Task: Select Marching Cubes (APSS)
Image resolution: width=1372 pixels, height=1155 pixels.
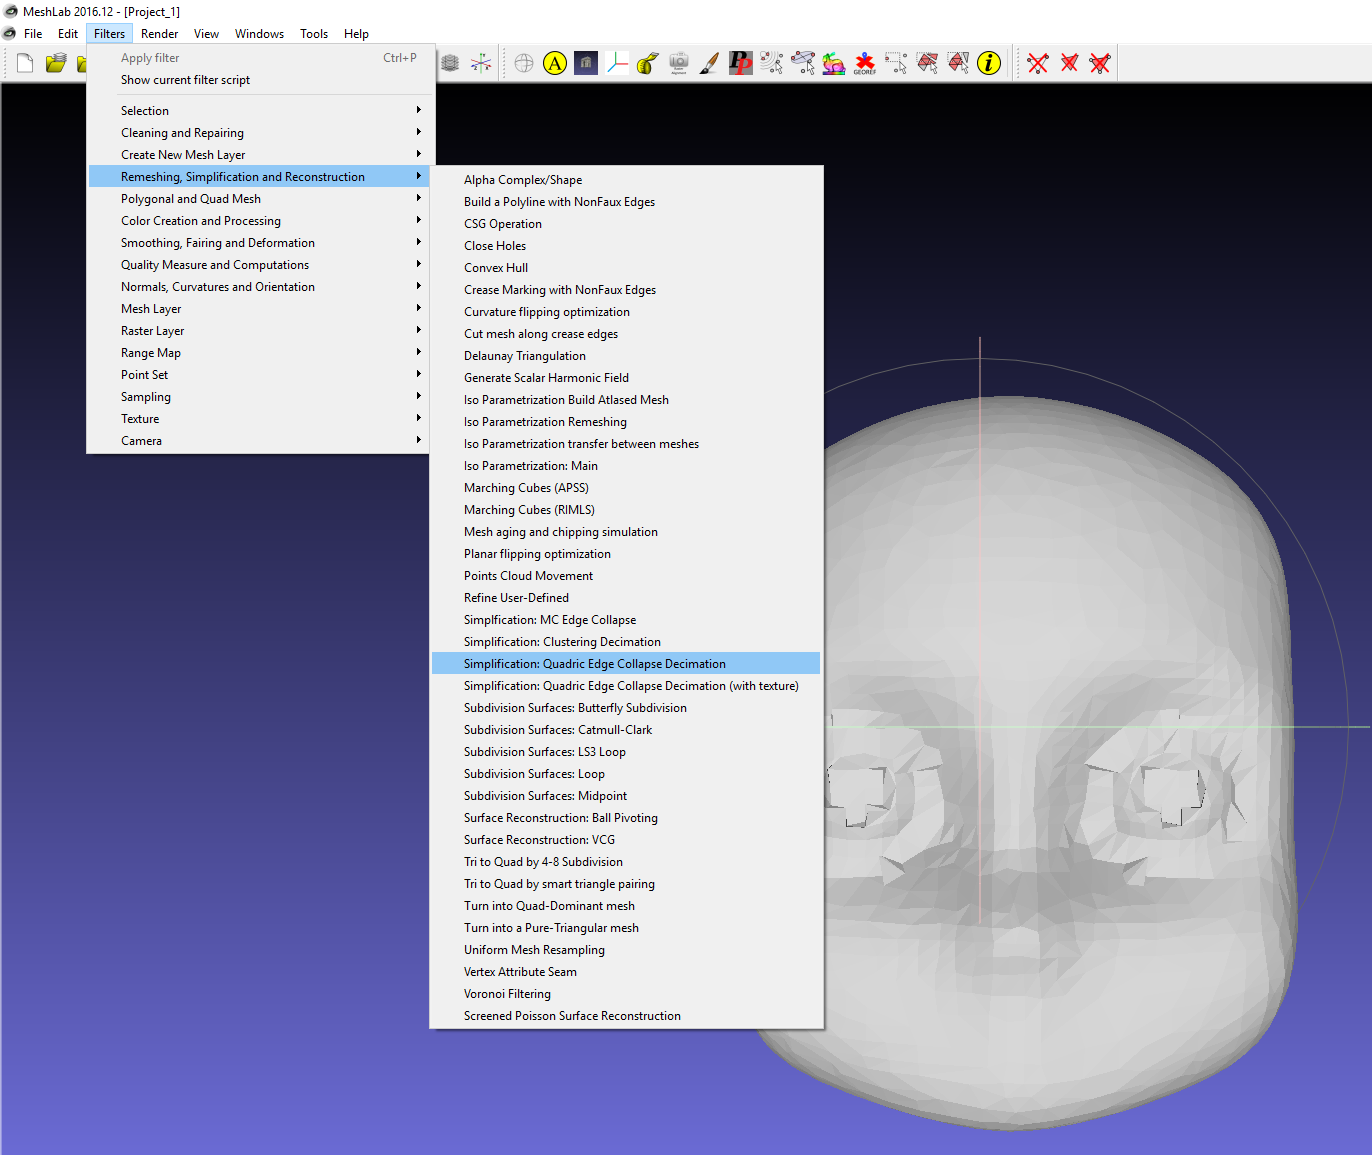Action: [x=626, y=488]
